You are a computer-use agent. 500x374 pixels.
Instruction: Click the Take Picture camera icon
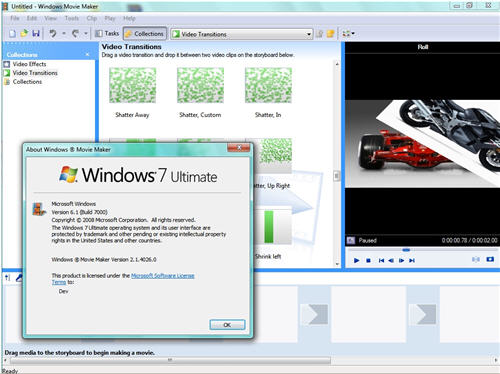point(490,259)
